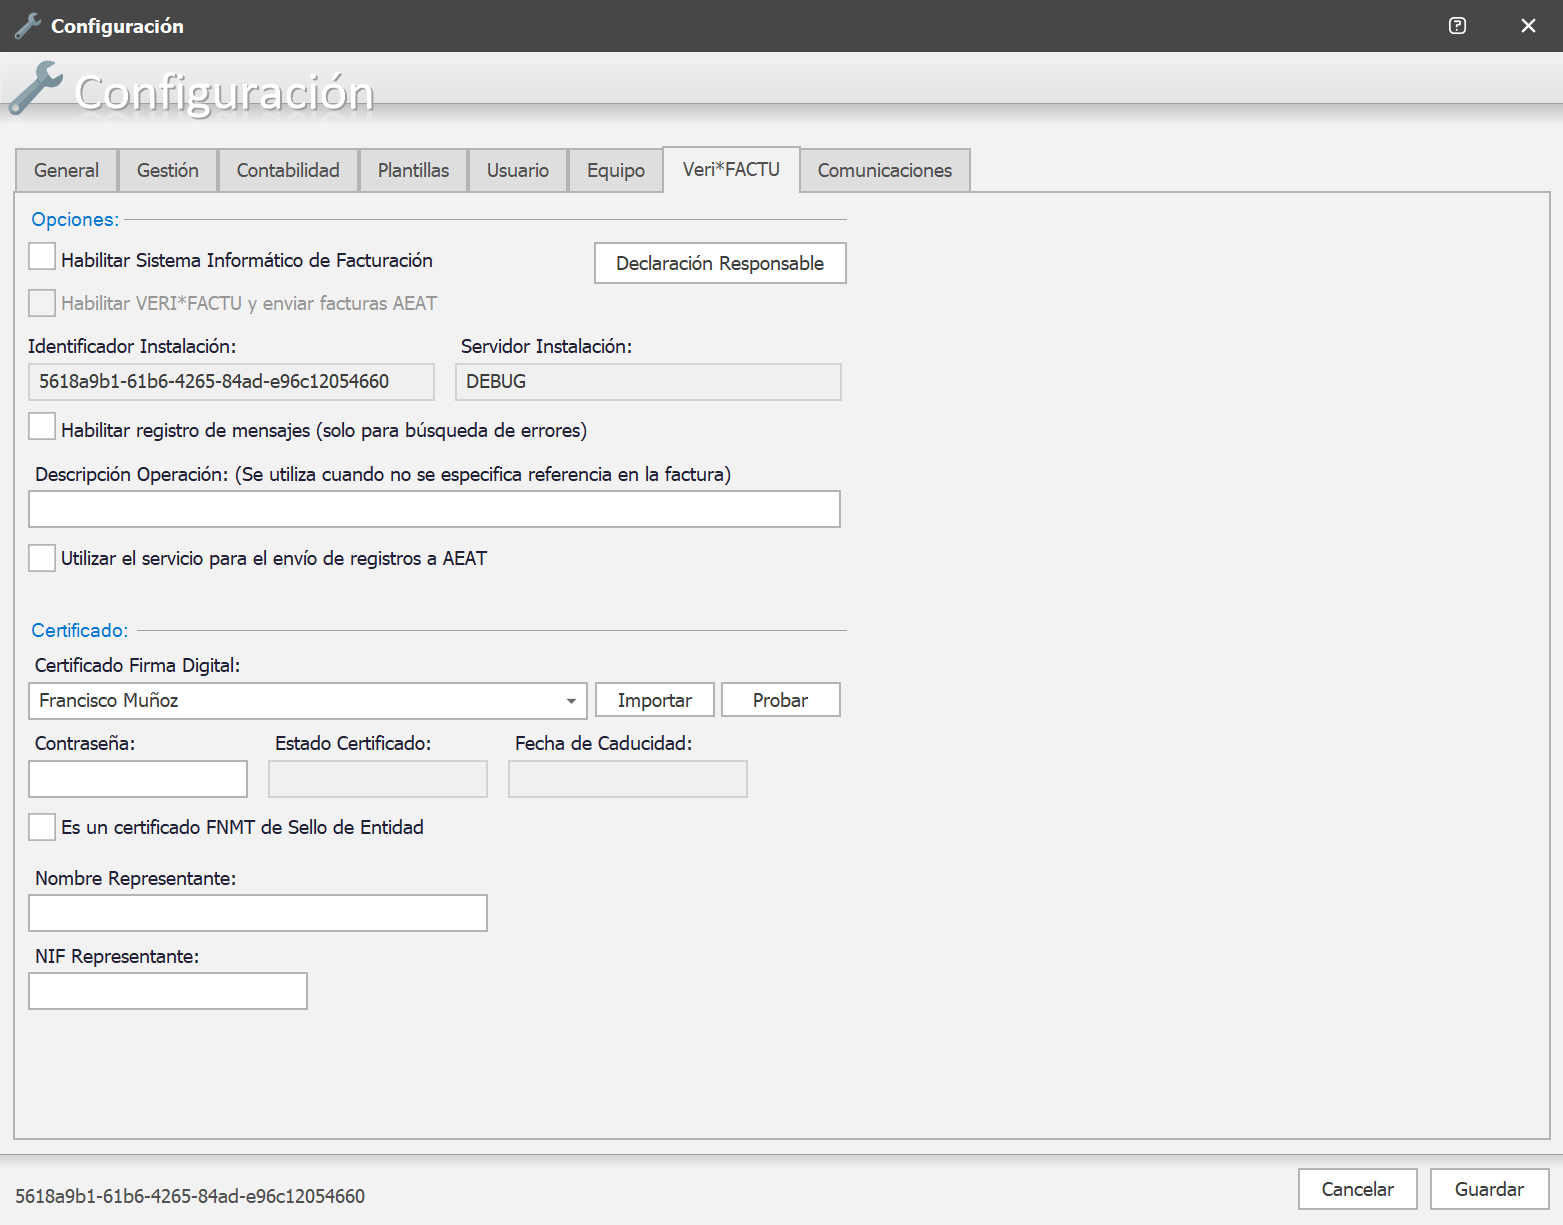1563x1225 pixels.
Task: Switch to the General tab
Action: (x=67, y=170)
